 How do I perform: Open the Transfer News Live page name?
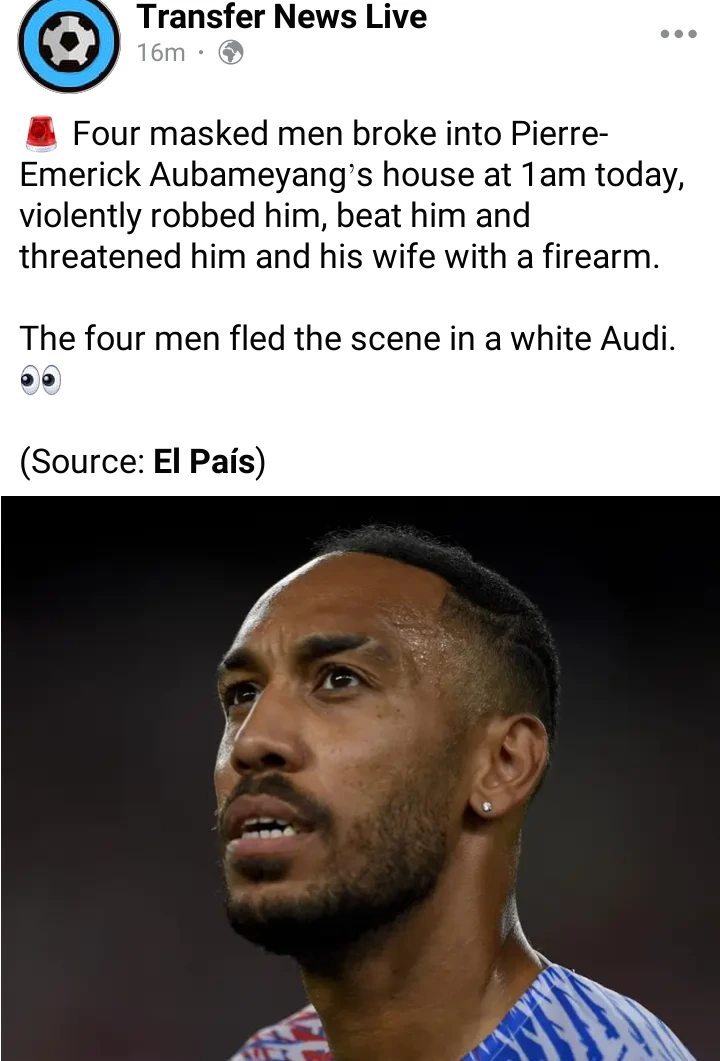(x=282, y=16)
